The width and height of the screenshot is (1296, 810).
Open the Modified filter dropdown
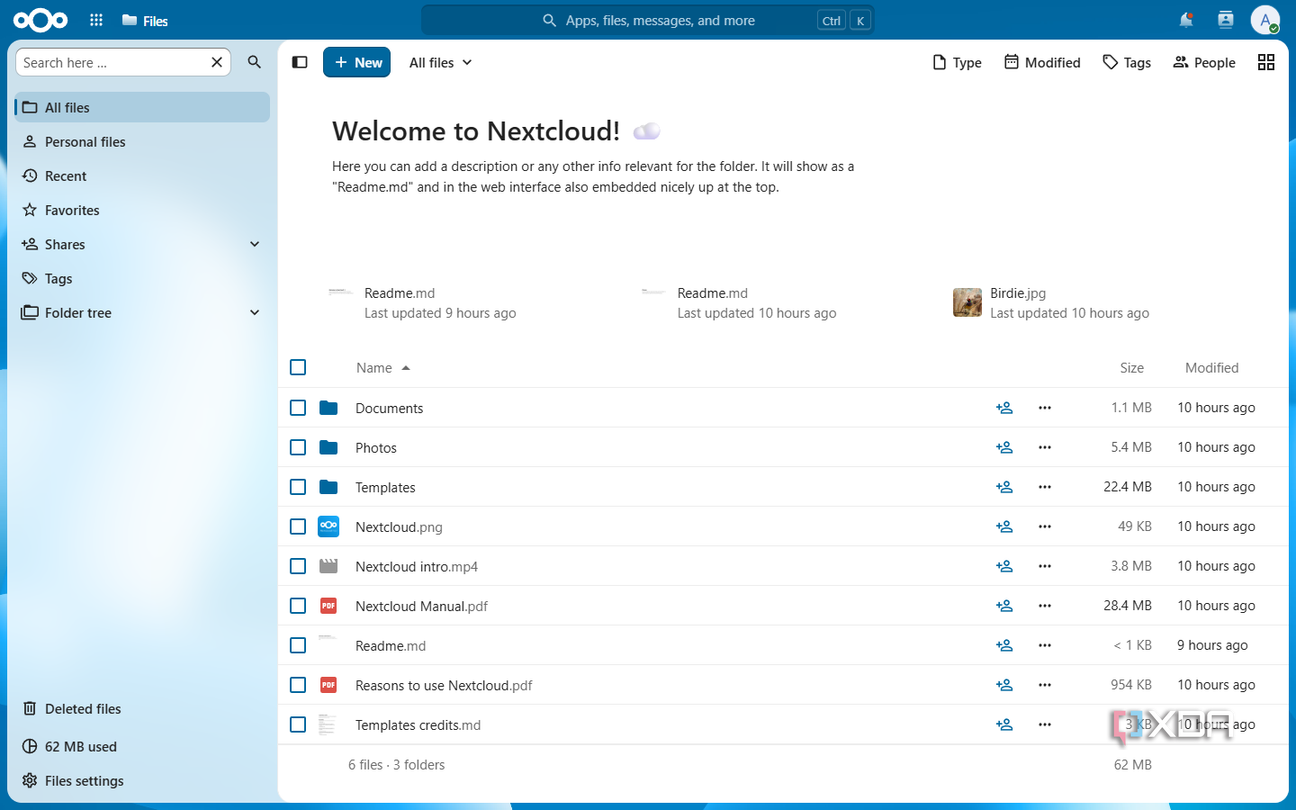1043,62
